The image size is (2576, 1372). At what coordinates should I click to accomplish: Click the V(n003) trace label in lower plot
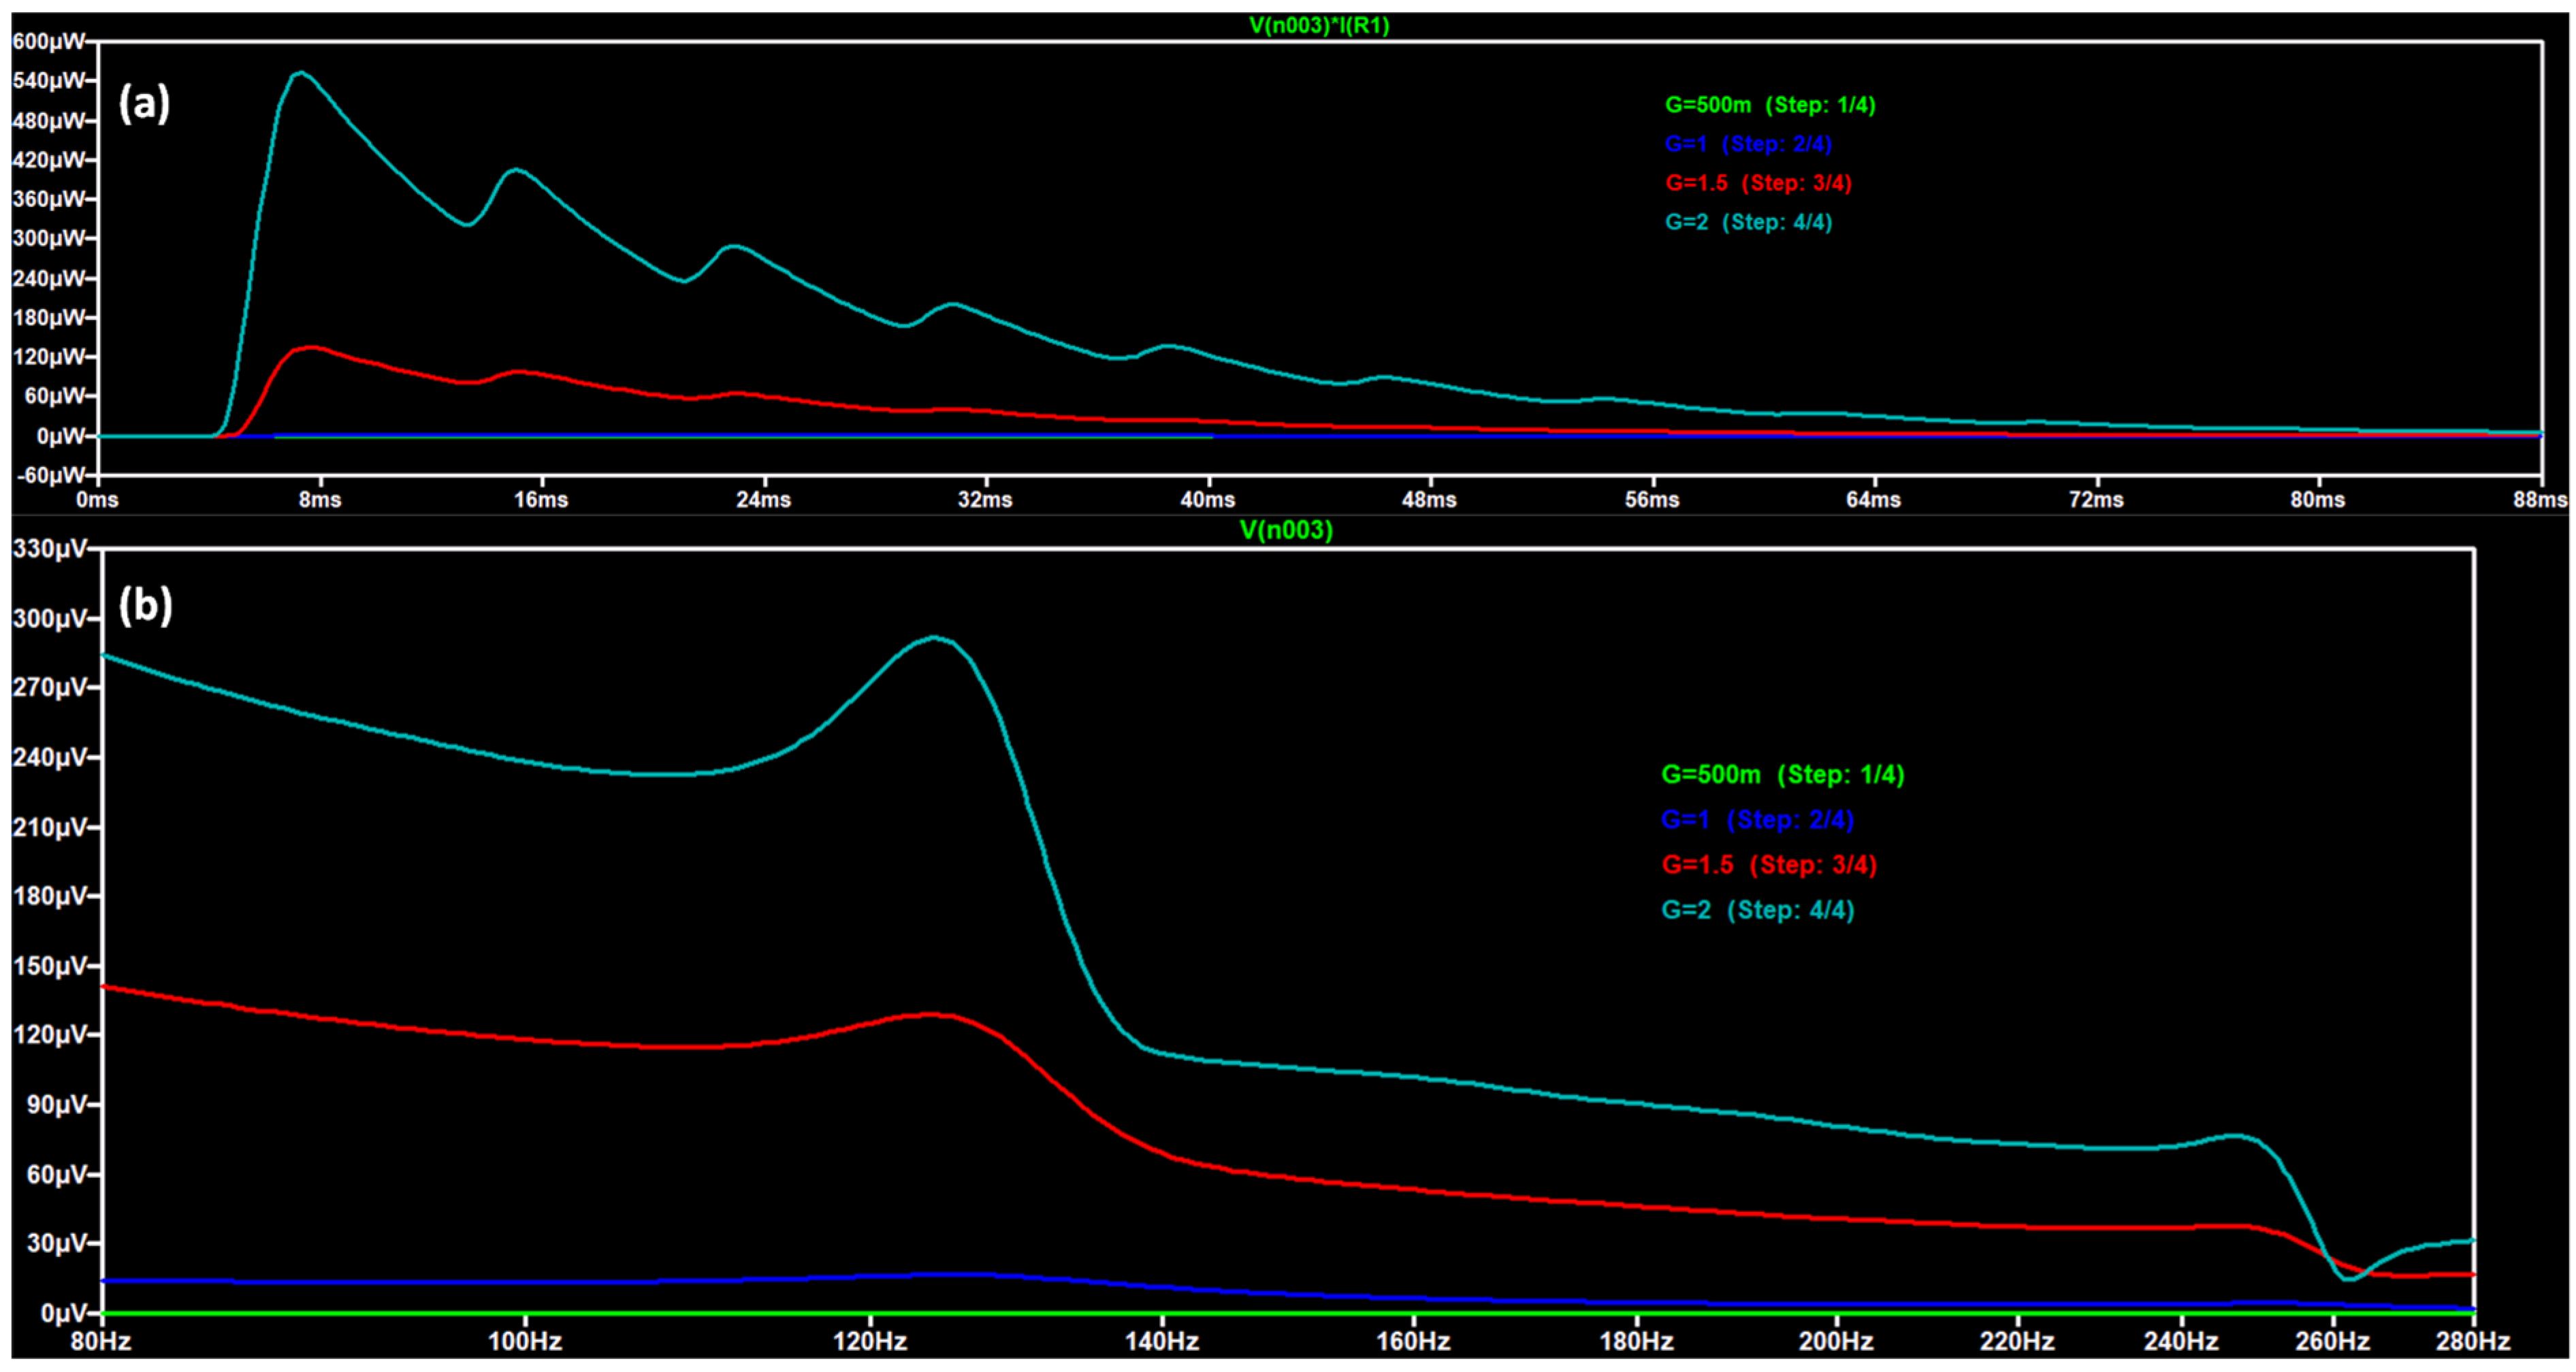click(x=1286, y=530)
